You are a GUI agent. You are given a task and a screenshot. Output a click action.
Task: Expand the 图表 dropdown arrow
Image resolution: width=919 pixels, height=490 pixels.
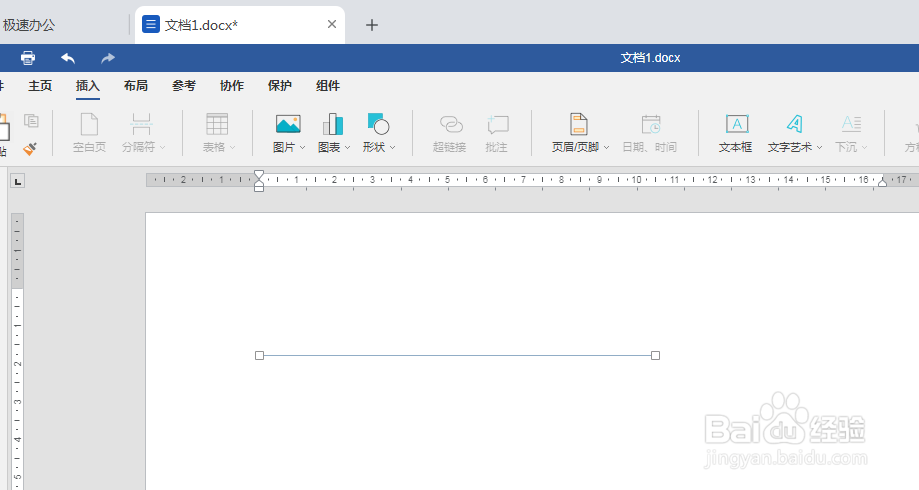pos(348,148)
